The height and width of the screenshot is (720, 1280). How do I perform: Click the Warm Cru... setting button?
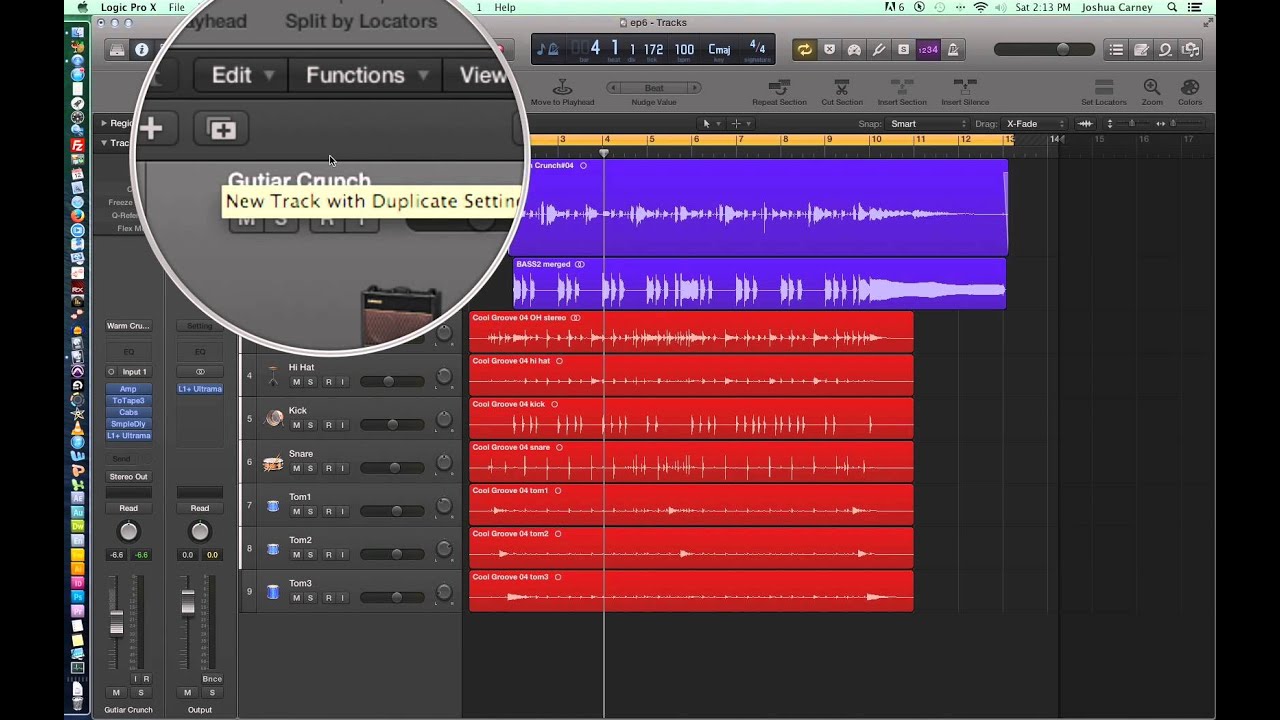point(128,326)
